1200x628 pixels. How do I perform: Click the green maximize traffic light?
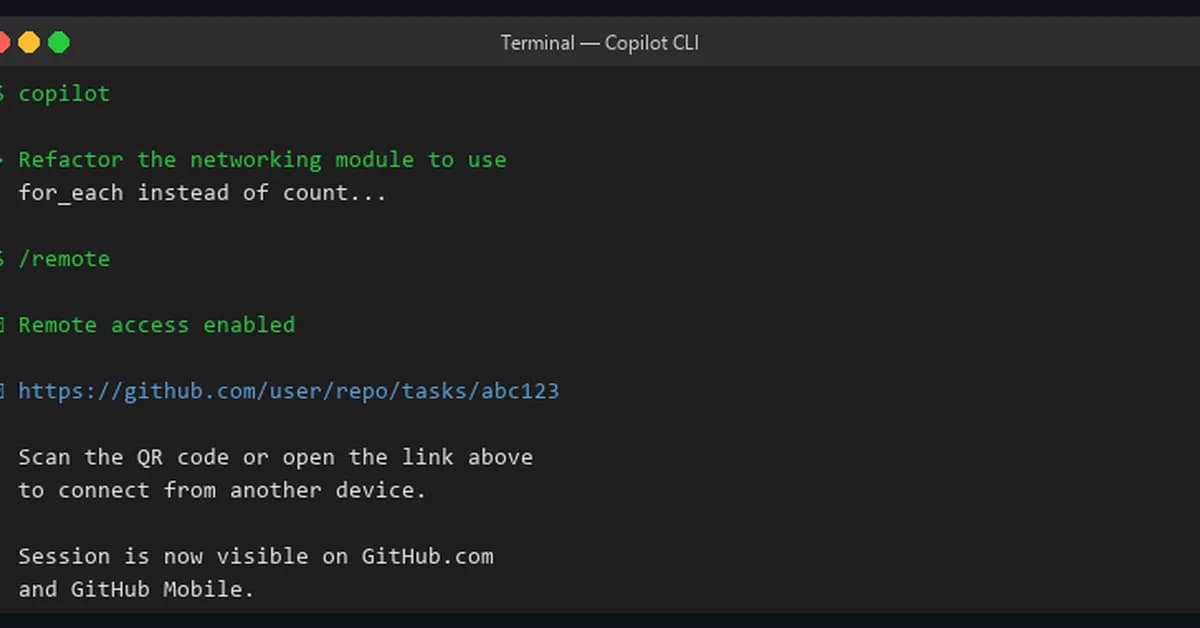(58, 42)
